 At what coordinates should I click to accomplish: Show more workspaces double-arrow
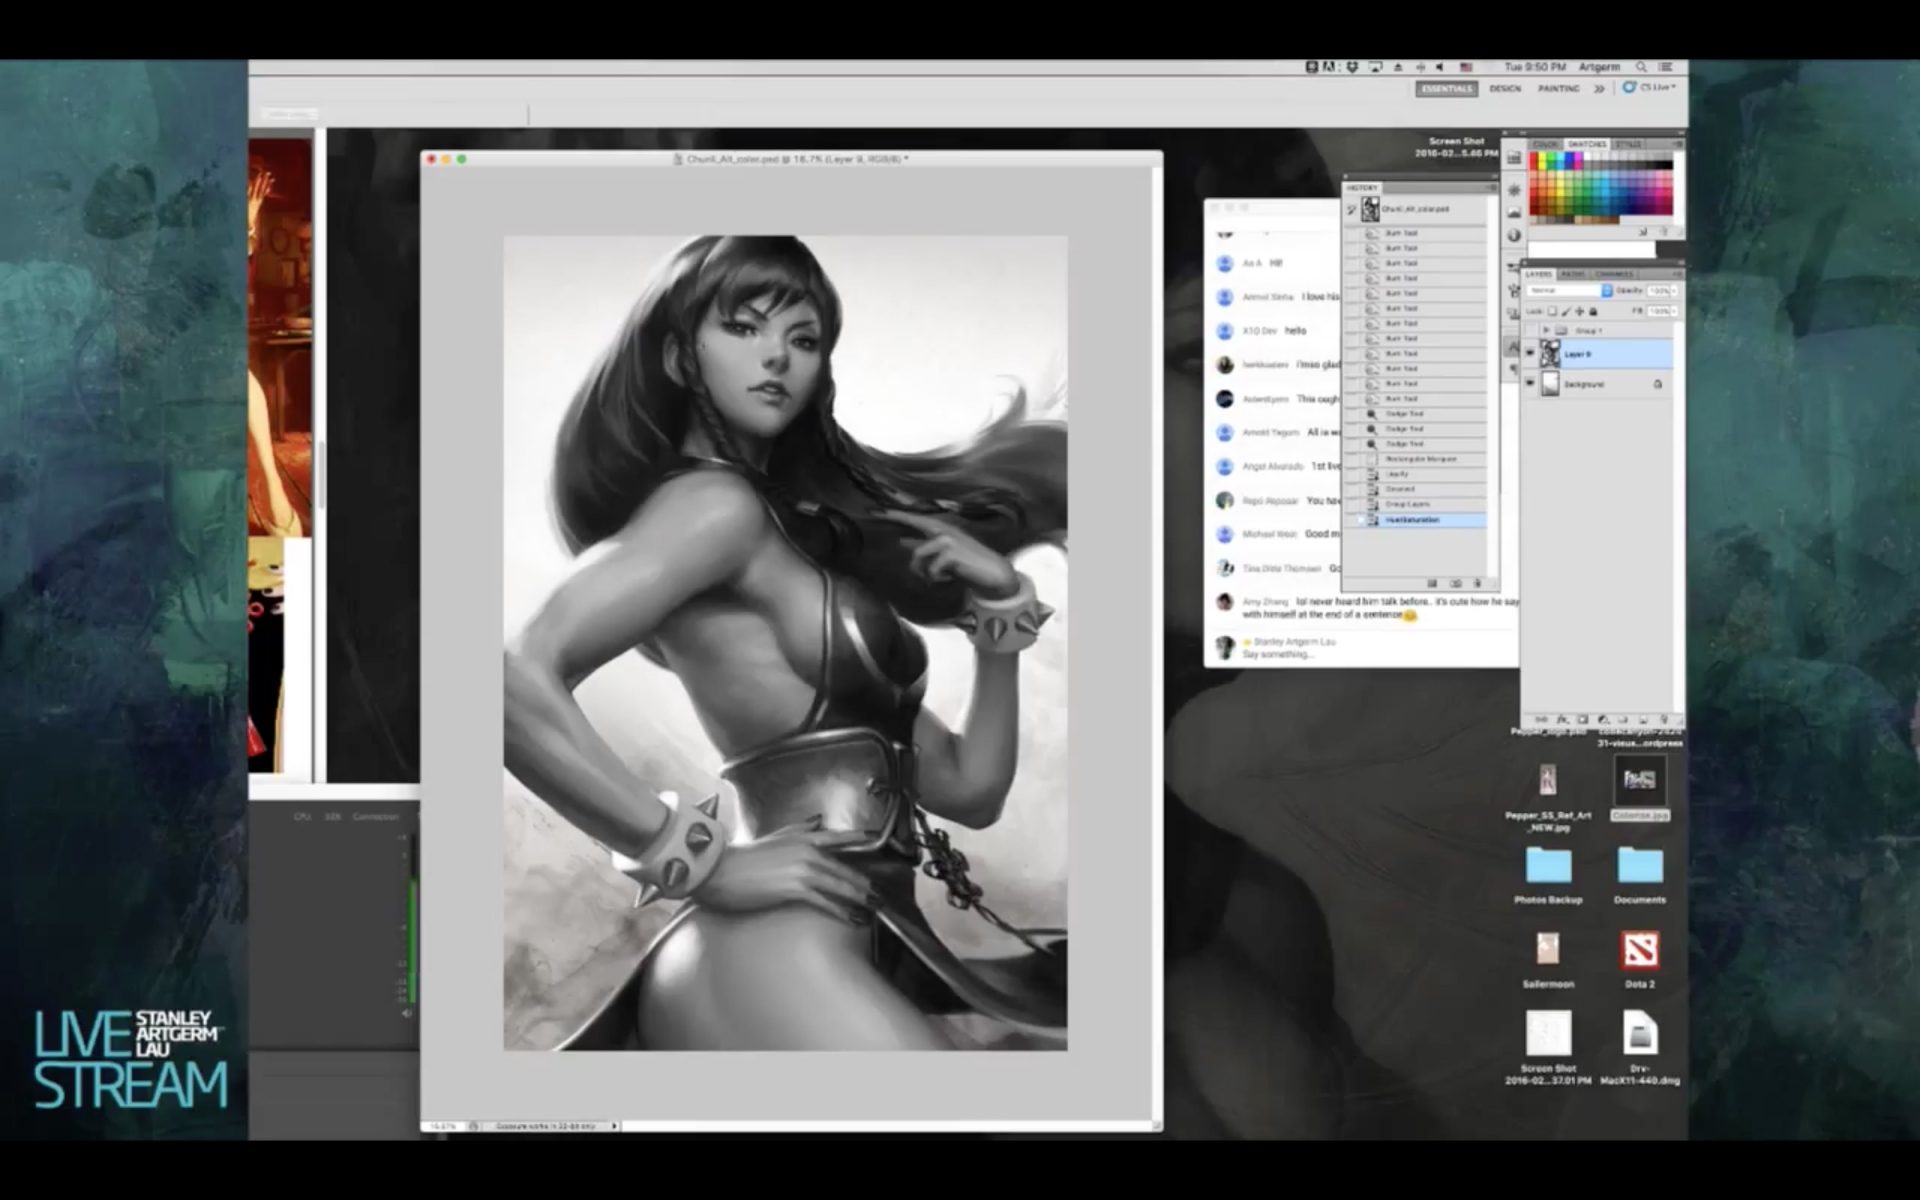click(1599, 89)
